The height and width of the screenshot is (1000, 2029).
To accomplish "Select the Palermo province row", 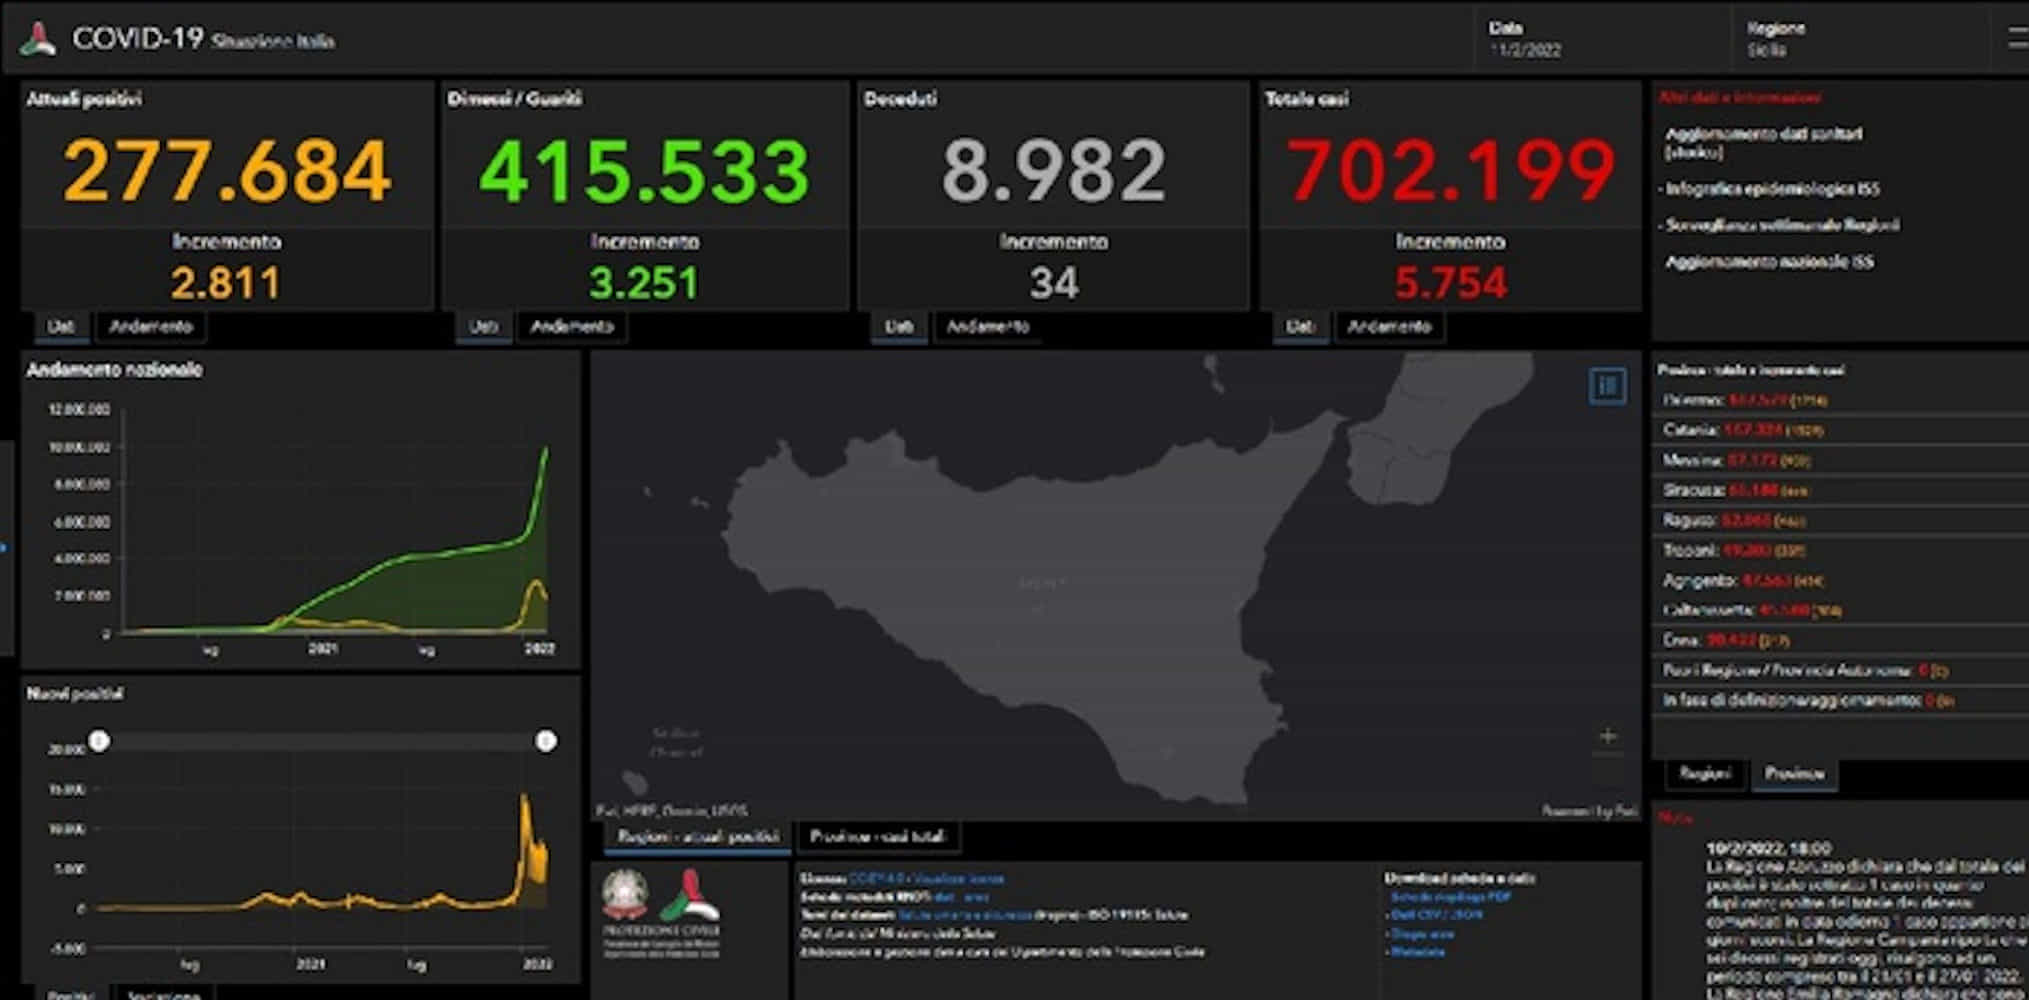I will pyautogui.click(x=1840, y=400).
